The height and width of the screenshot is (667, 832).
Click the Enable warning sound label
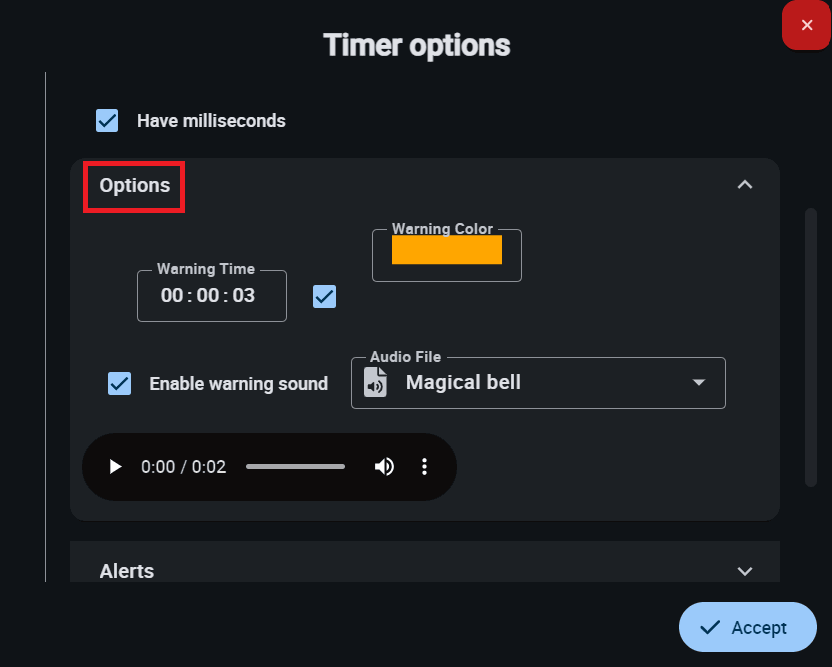click(x=238, y=384)
